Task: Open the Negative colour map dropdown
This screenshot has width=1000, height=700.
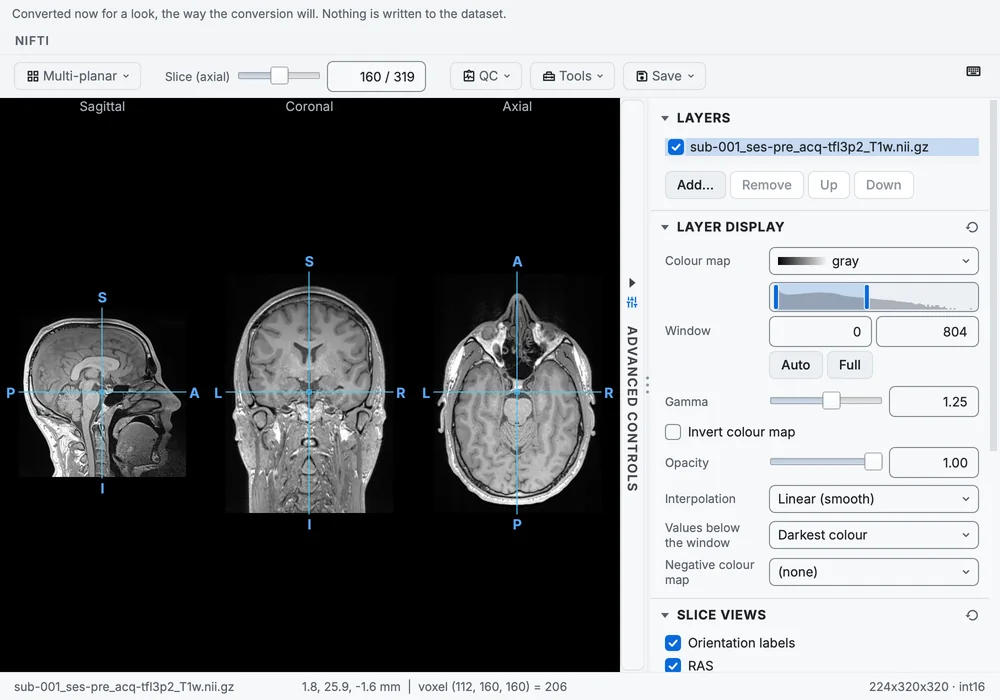Action: [873, 572]
